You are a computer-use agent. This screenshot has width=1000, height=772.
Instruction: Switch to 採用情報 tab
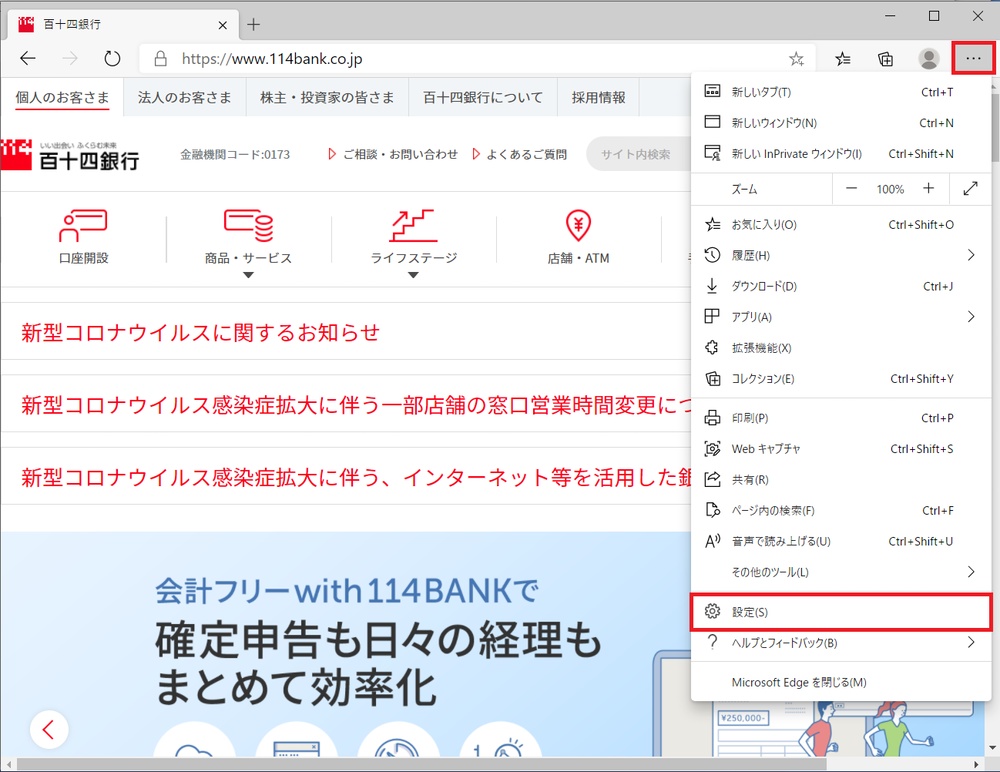coord(598,98)
